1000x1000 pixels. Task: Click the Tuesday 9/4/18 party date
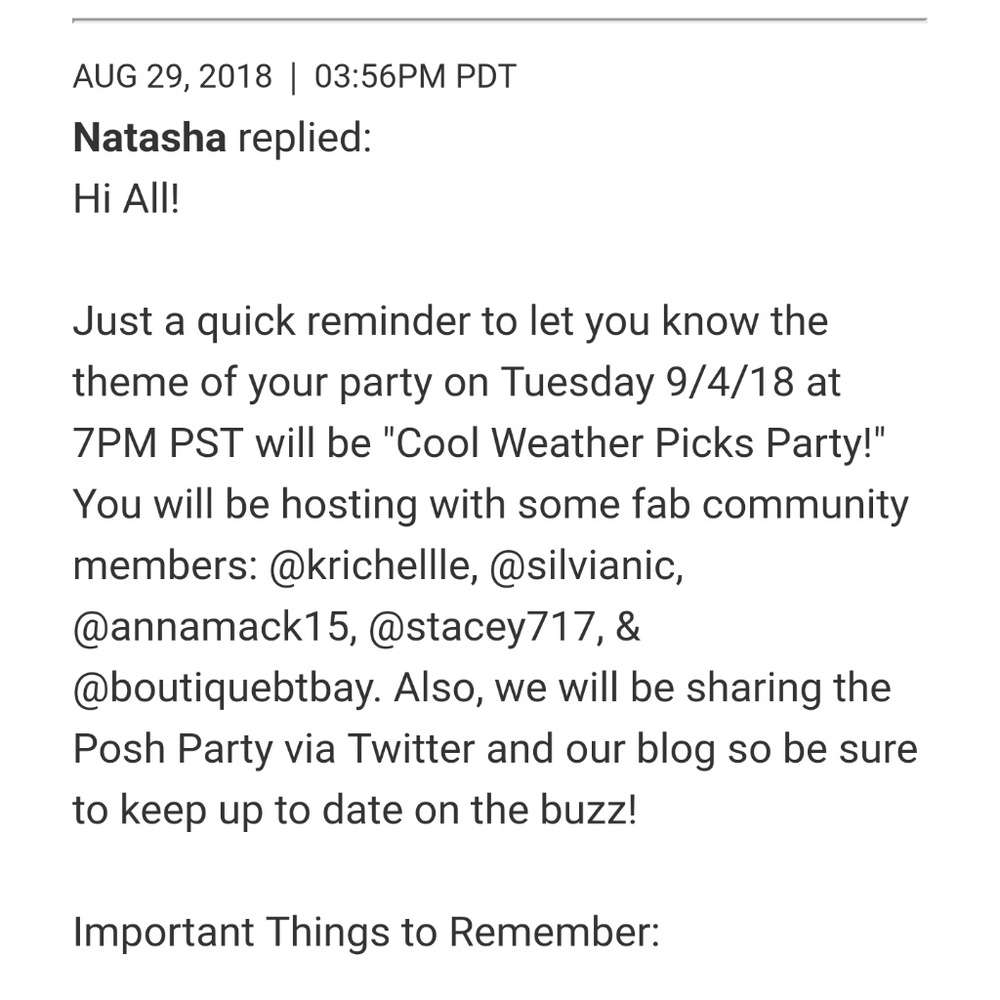coord(647,381)
